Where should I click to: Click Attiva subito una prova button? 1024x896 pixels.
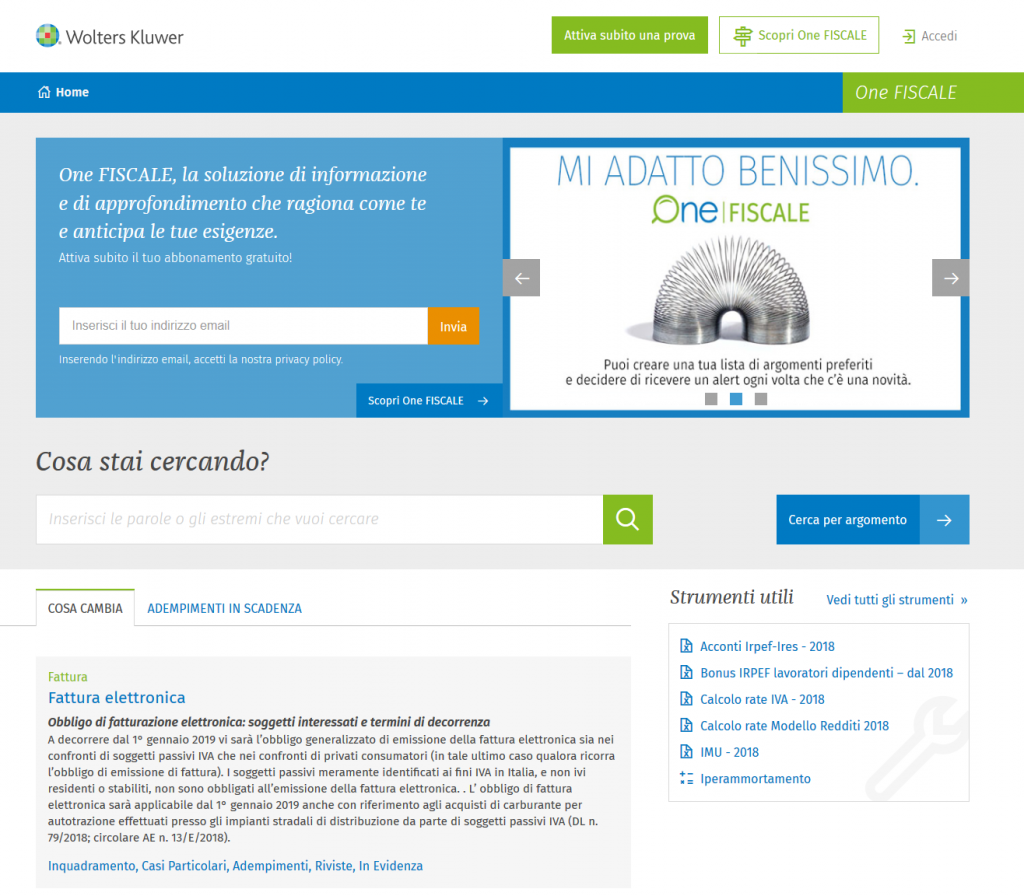(x=630, y=35)
